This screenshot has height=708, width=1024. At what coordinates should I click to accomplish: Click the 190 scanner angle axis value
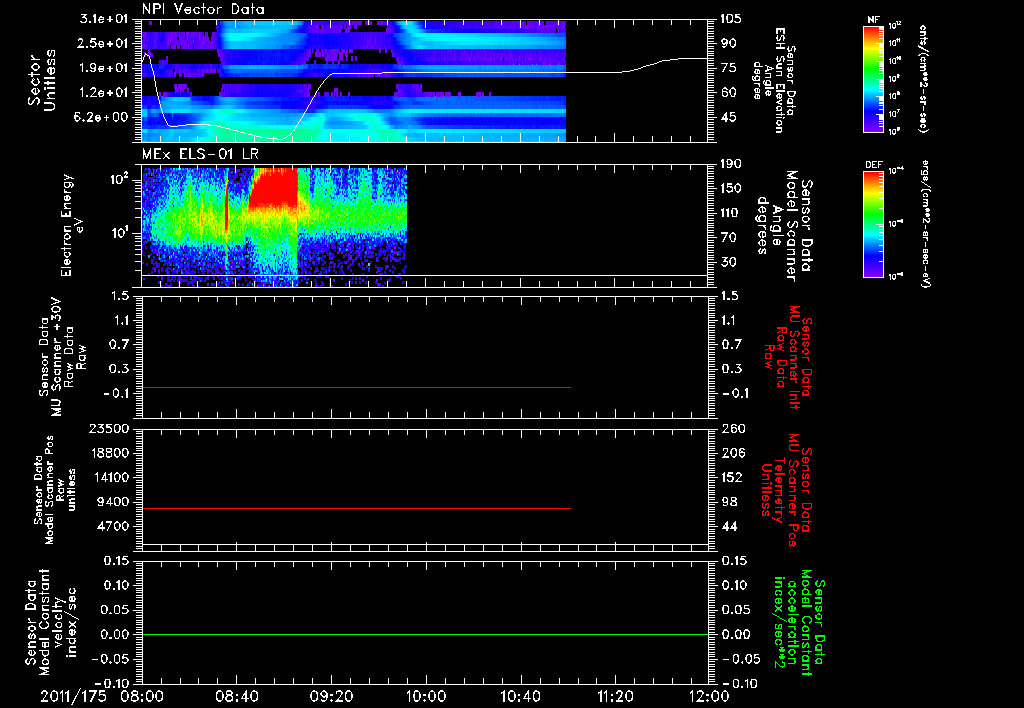[732, 164]
